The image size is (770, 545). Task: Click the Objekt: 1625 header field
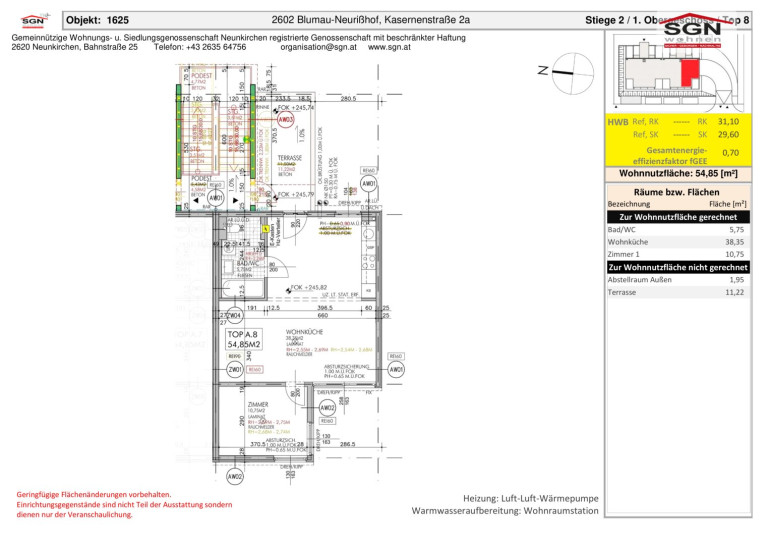(97, 19)
